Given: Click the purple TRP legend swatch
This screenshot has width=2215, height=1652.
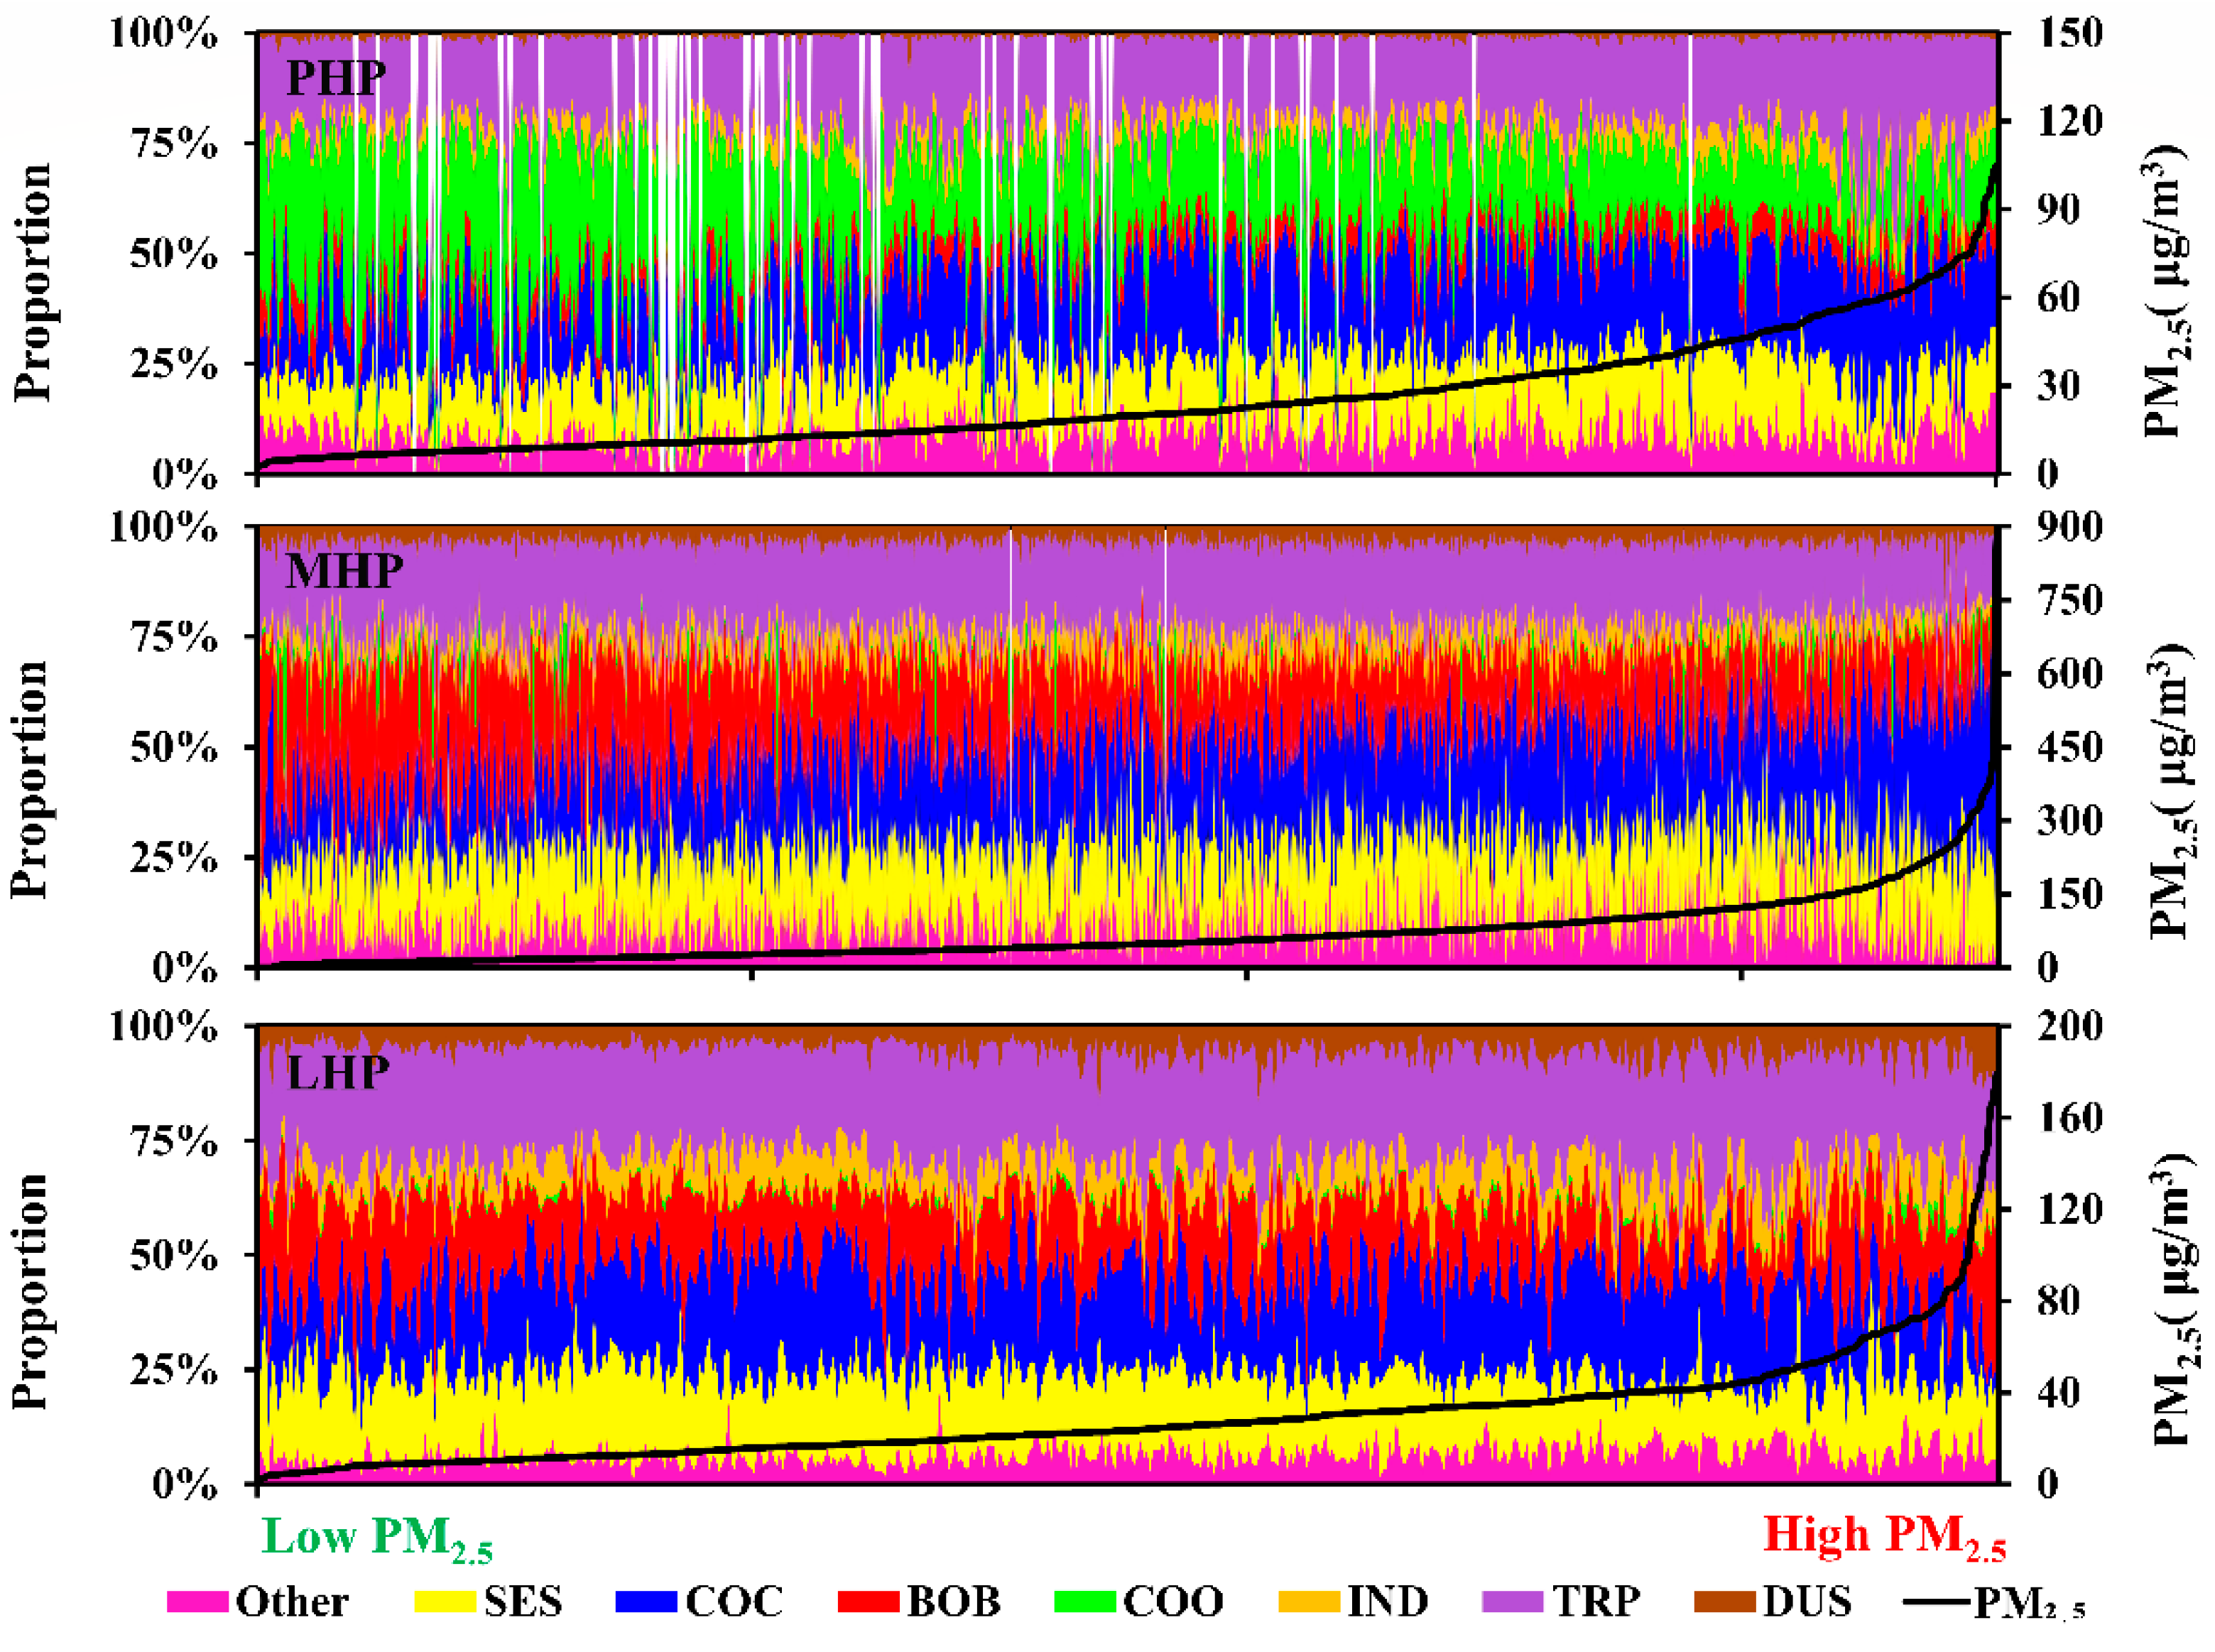Looking at the screenshot, I should (1512, 1601).
